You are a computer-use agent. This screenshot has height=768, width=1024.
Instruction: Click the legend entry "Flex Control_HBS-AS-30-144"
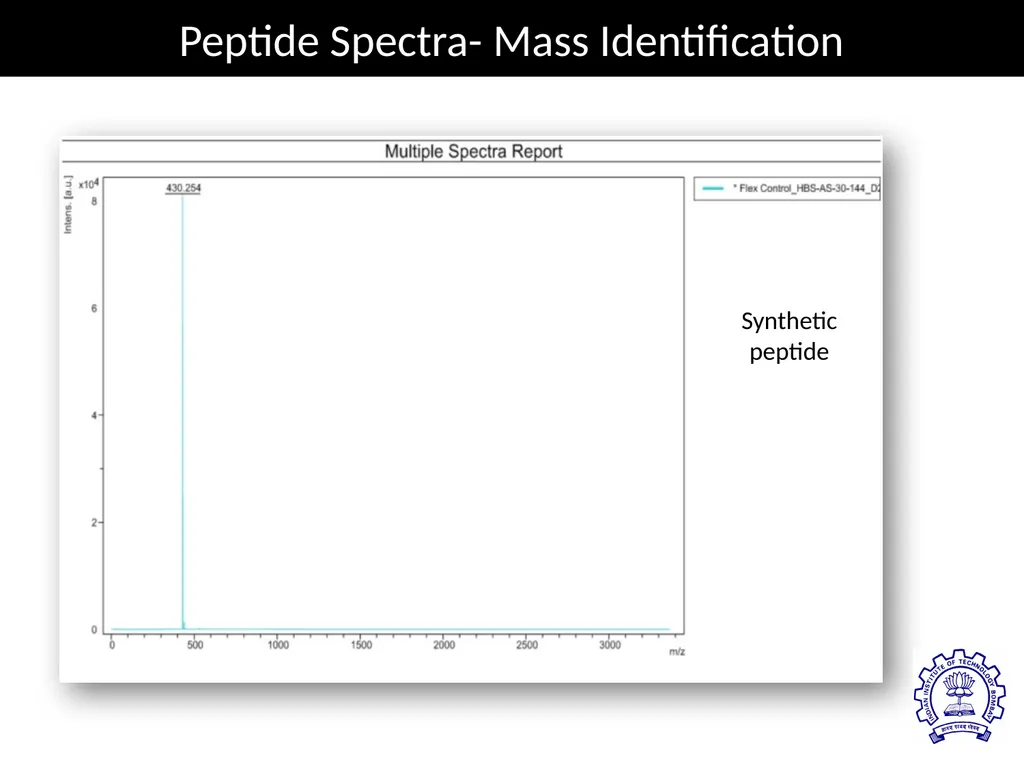pos(807,188)
